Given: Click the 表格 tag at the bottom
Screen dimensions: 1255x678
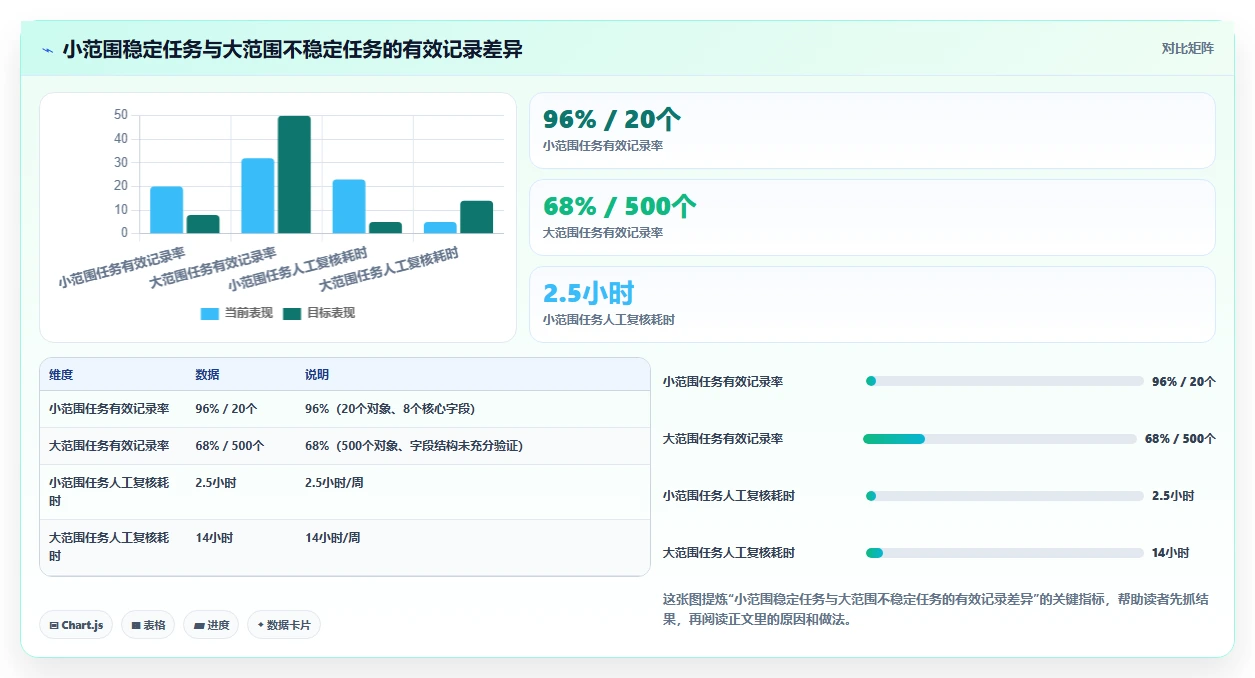Looking at the screenshot, I should (x=148, y=625).
